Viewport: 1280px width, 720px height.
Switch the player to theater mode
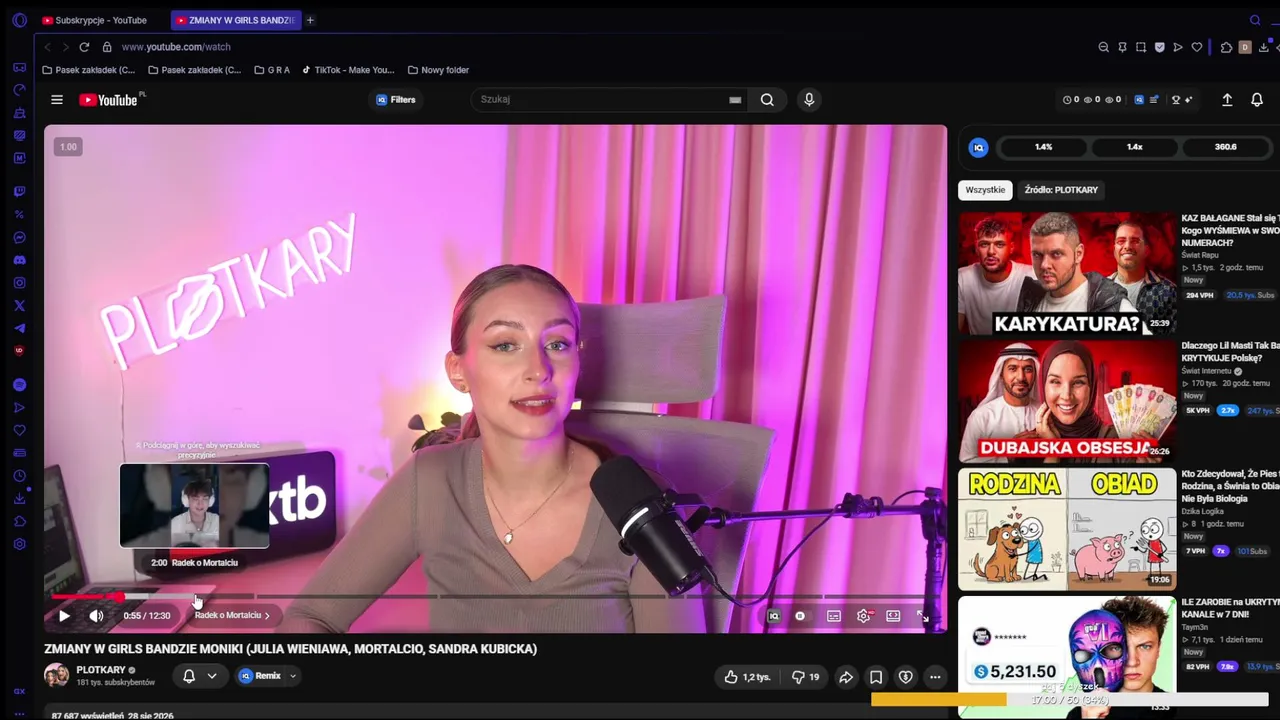click(893, 616)
